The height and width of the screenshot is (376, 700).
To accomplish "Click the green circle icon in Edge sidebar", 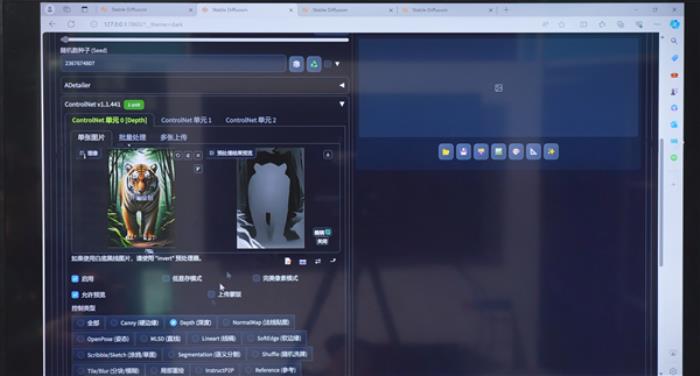I will (674, 158).
